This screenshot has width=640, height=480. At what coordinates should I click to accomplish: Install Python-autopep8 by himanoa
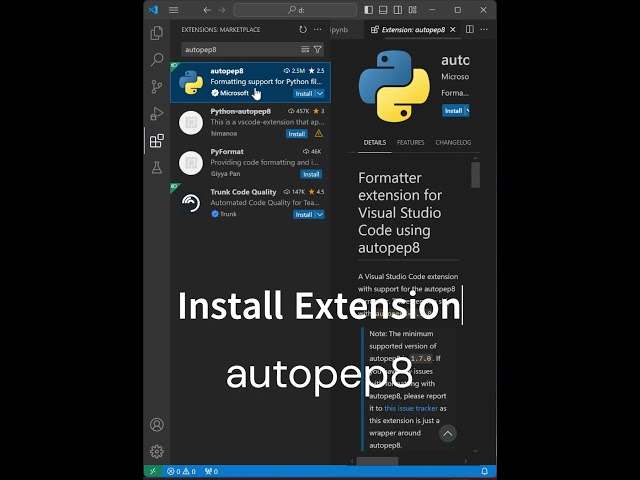click(296, 134)
